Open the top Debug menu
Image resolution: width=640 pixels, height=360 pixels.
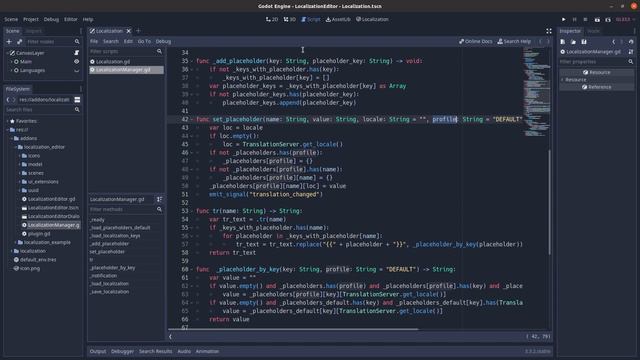tap(51, 19)
